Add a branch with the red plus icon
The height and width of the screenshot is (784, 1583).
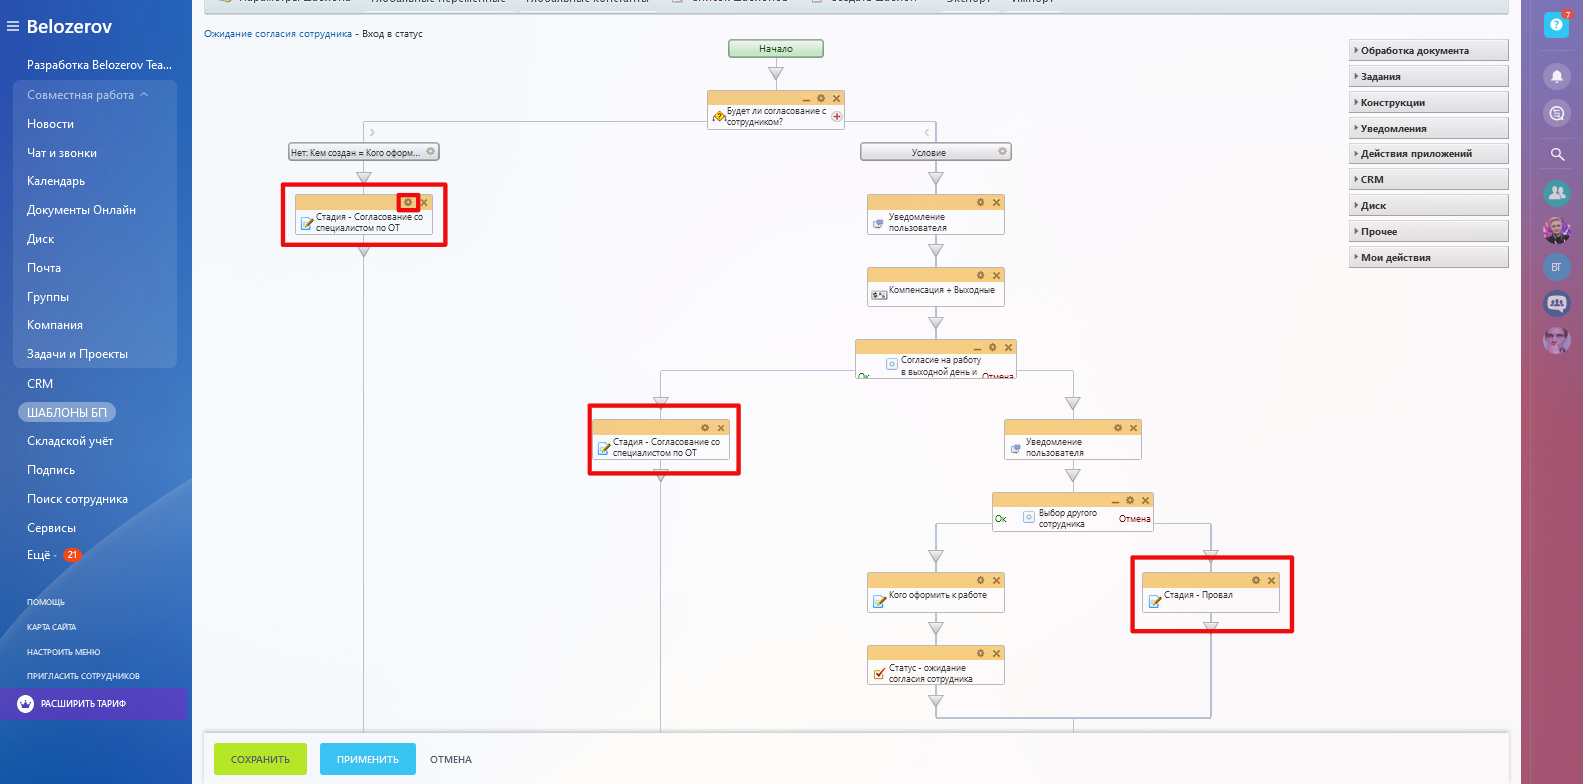click(x=837, y=116)
